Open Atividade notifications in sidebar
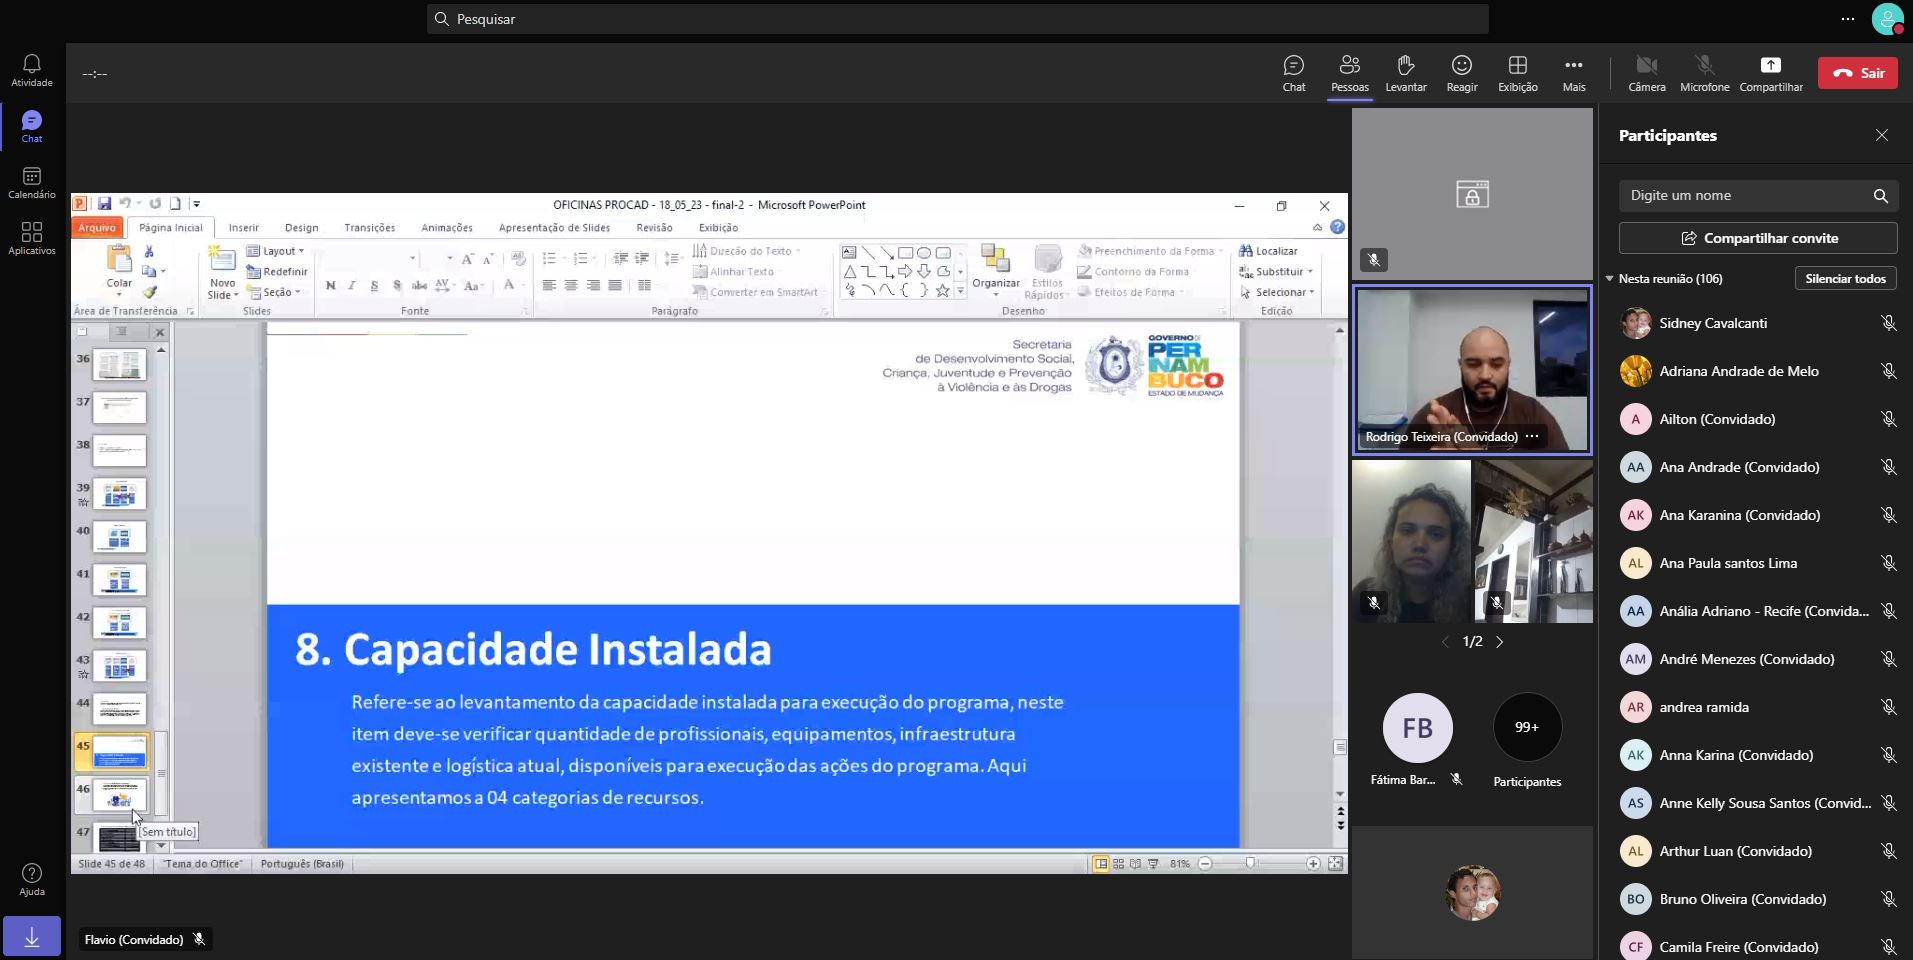Image resolution: width=1913 pixels, height=960 pixels. [x=31, y=70]
